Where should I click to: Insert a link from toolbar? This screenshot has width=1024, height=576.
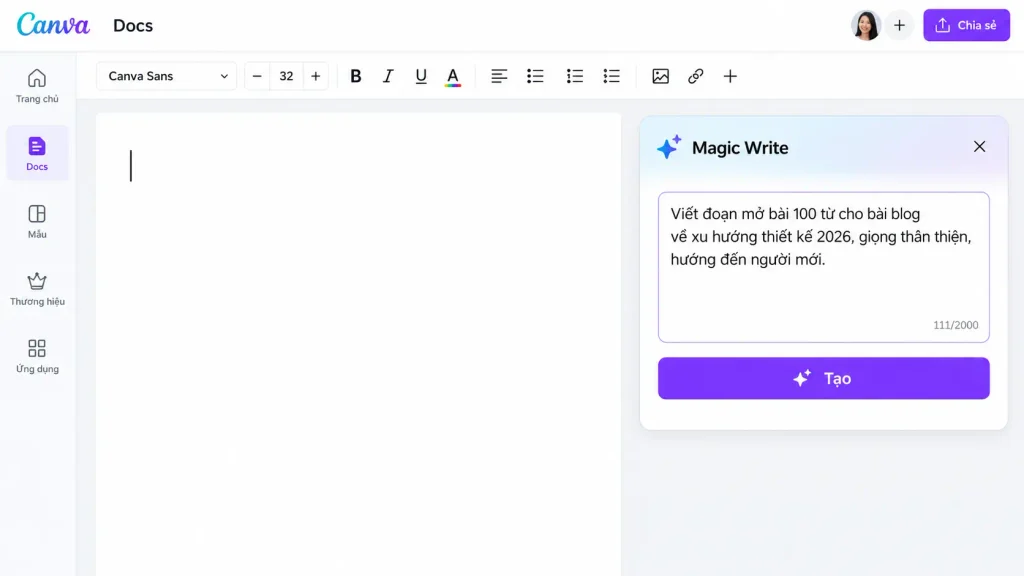click(696, 76)
